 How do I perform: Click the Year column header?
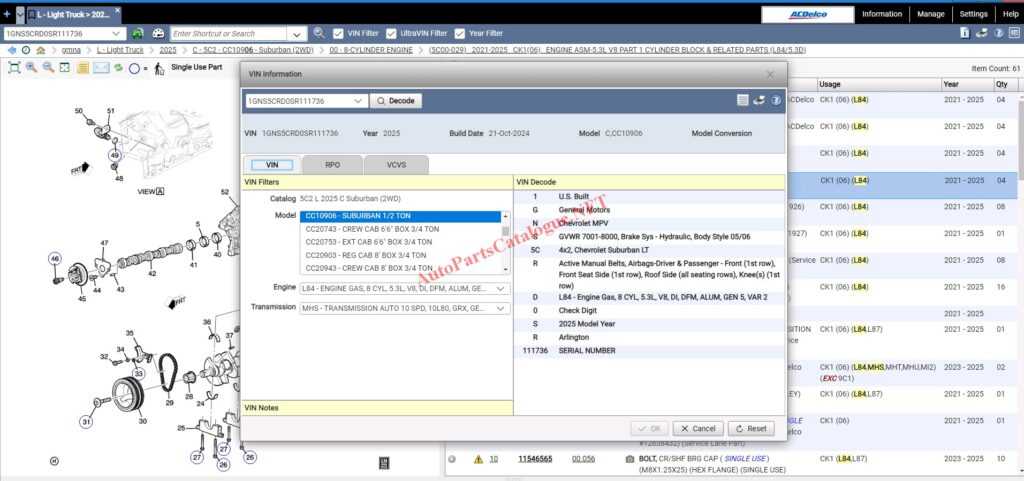(967, 84)
